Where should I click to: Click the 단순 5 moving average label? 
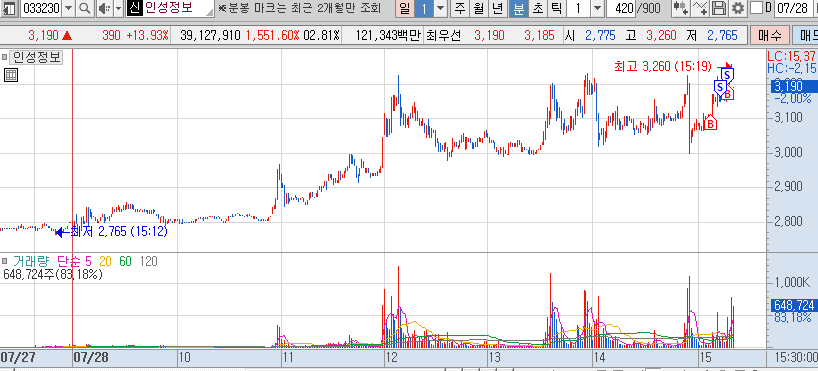click(75, 261)
